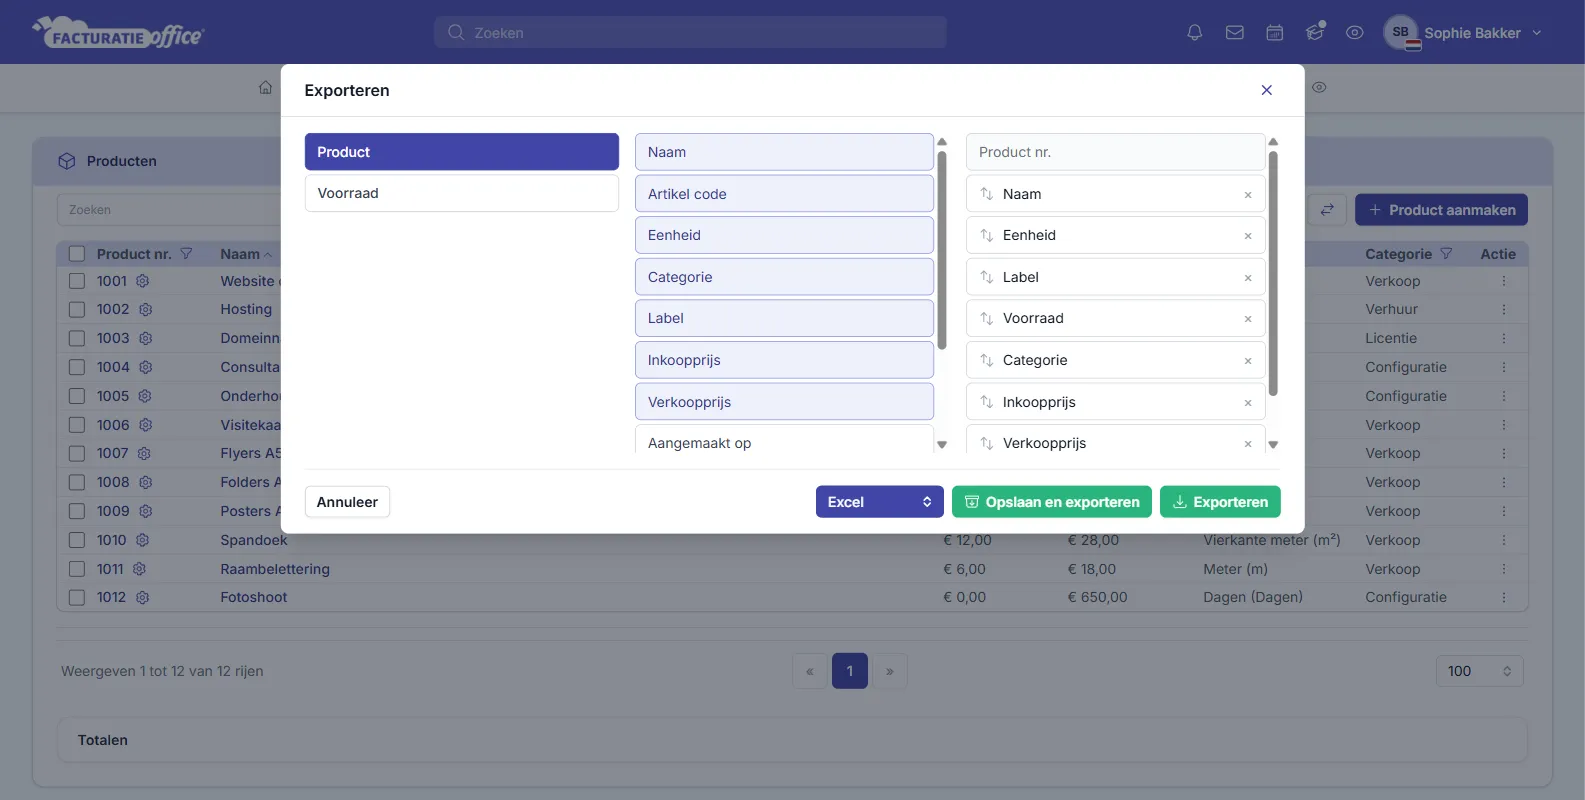The image size is (1585, 800).
Task: Open settings gear for product 1012
Action: coord(142,597)
